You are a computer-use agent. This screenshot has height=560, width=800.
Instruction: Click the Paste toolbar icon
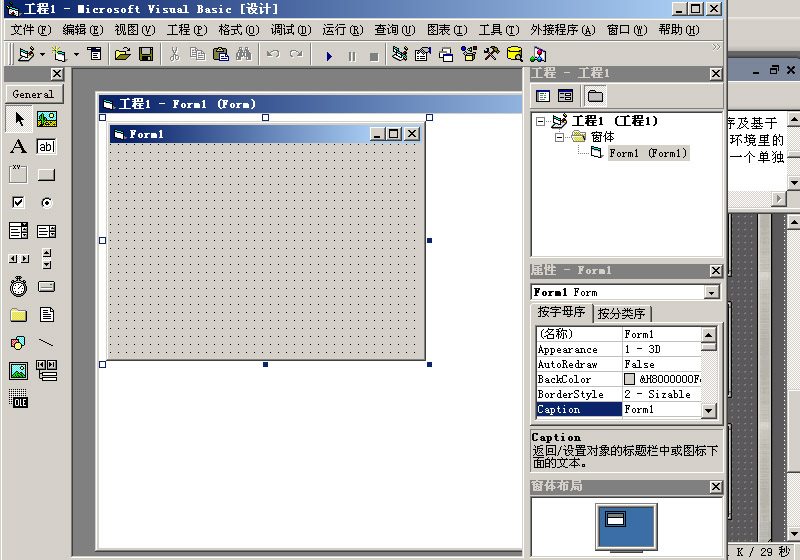pos(220,54)
